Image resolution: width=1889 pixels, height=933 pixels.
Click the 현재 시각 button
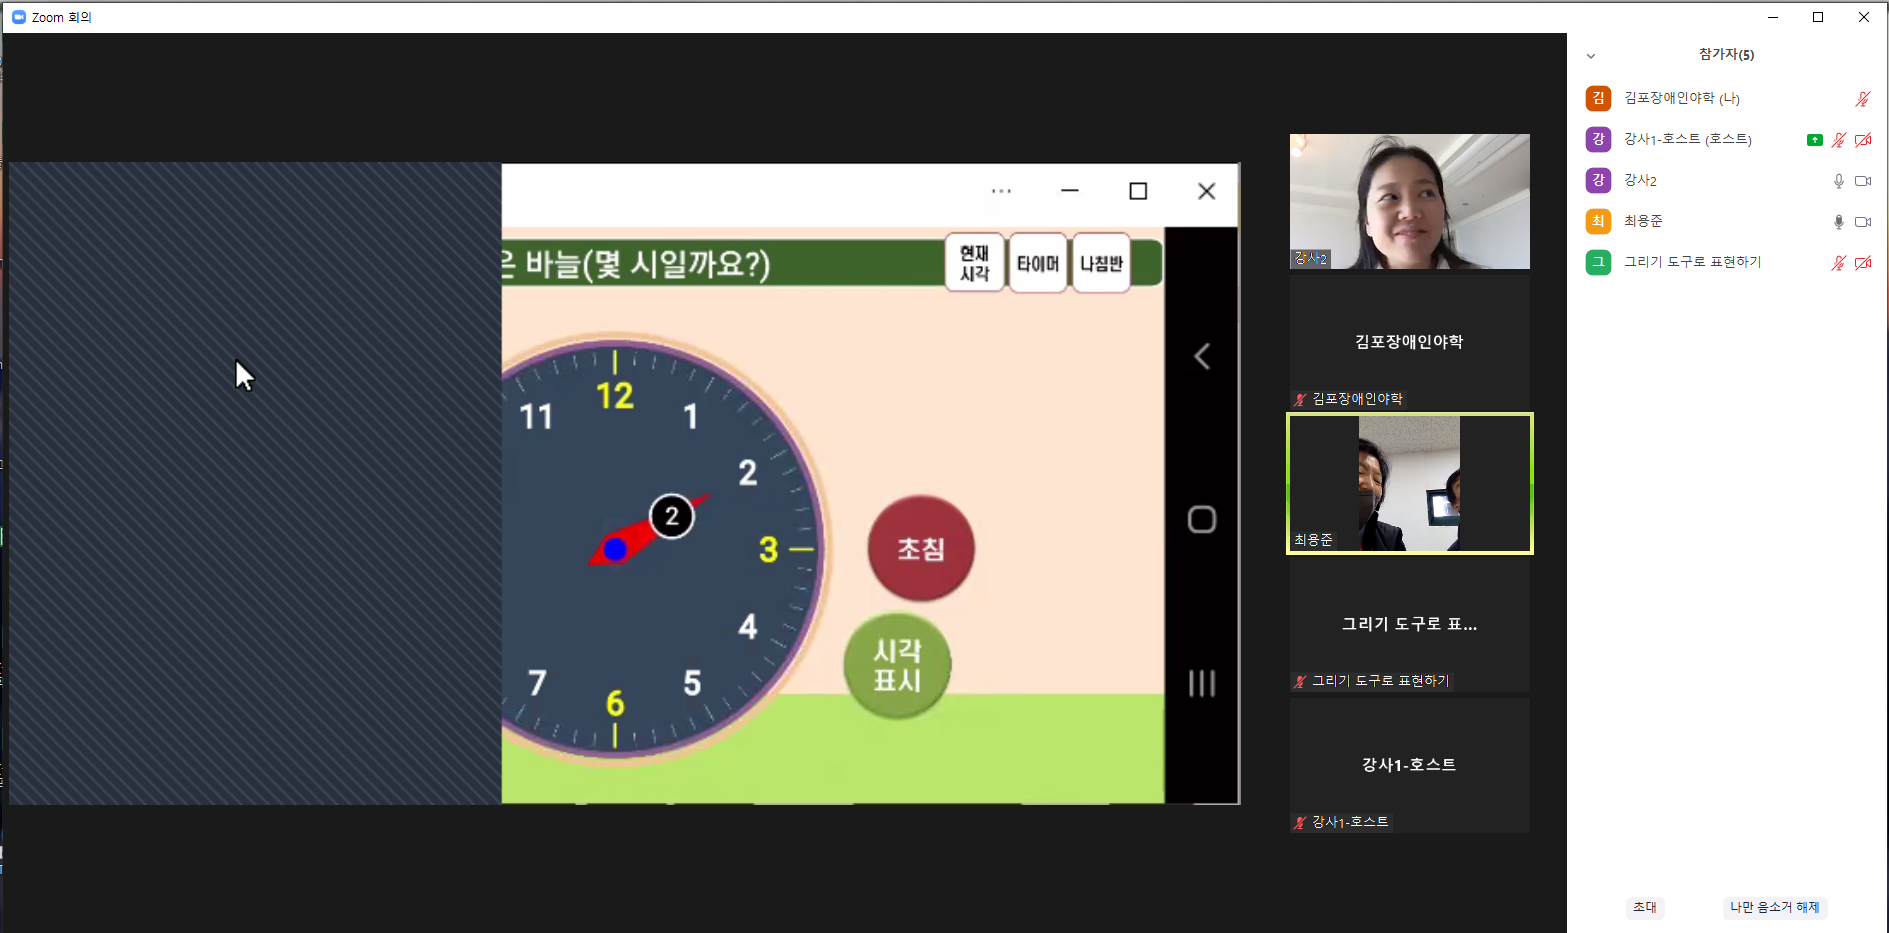974,263
